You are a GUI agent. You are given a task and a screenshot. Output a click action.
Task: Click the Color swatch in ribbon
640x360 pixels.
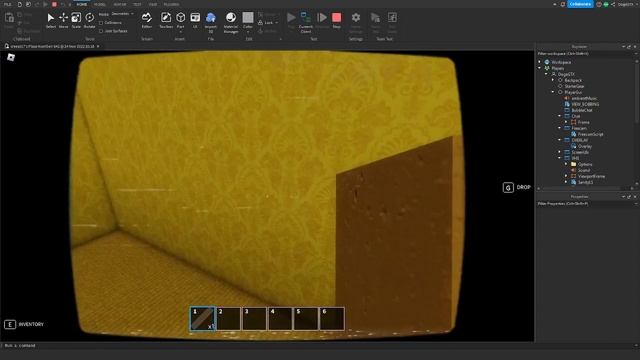(248, 18)
